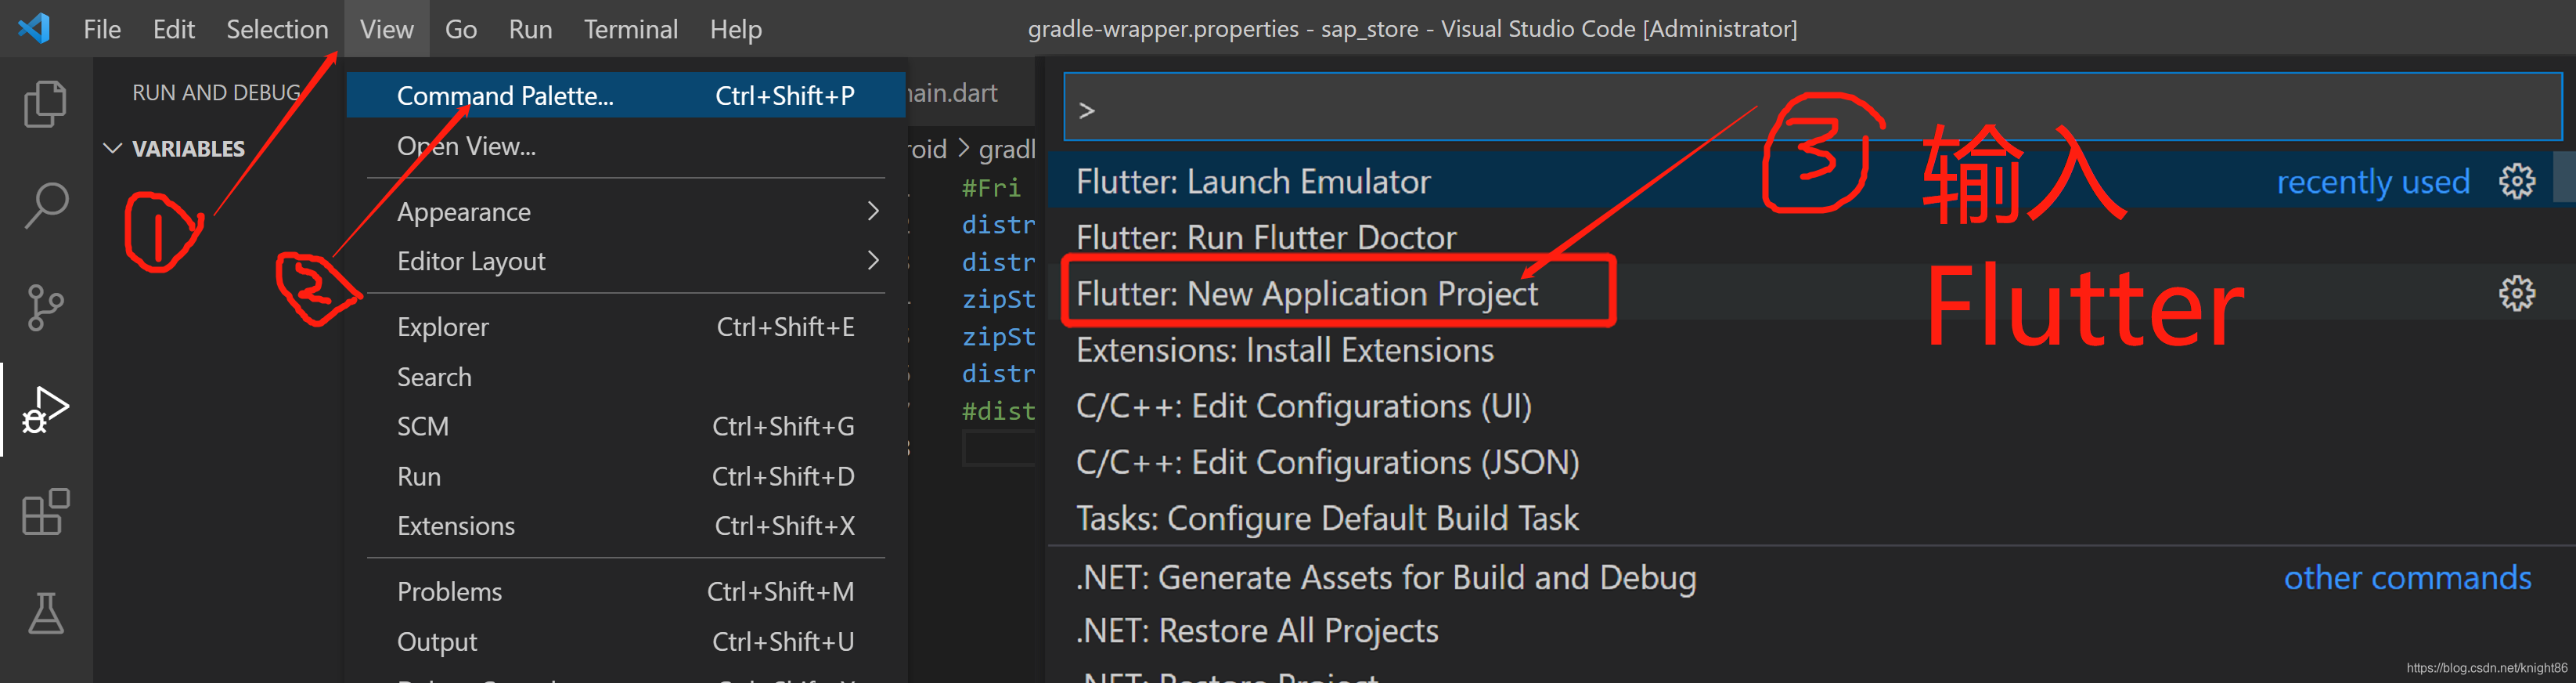
Task: Expand the Editor Layout submenu
Action: click(x=626, y=261)
